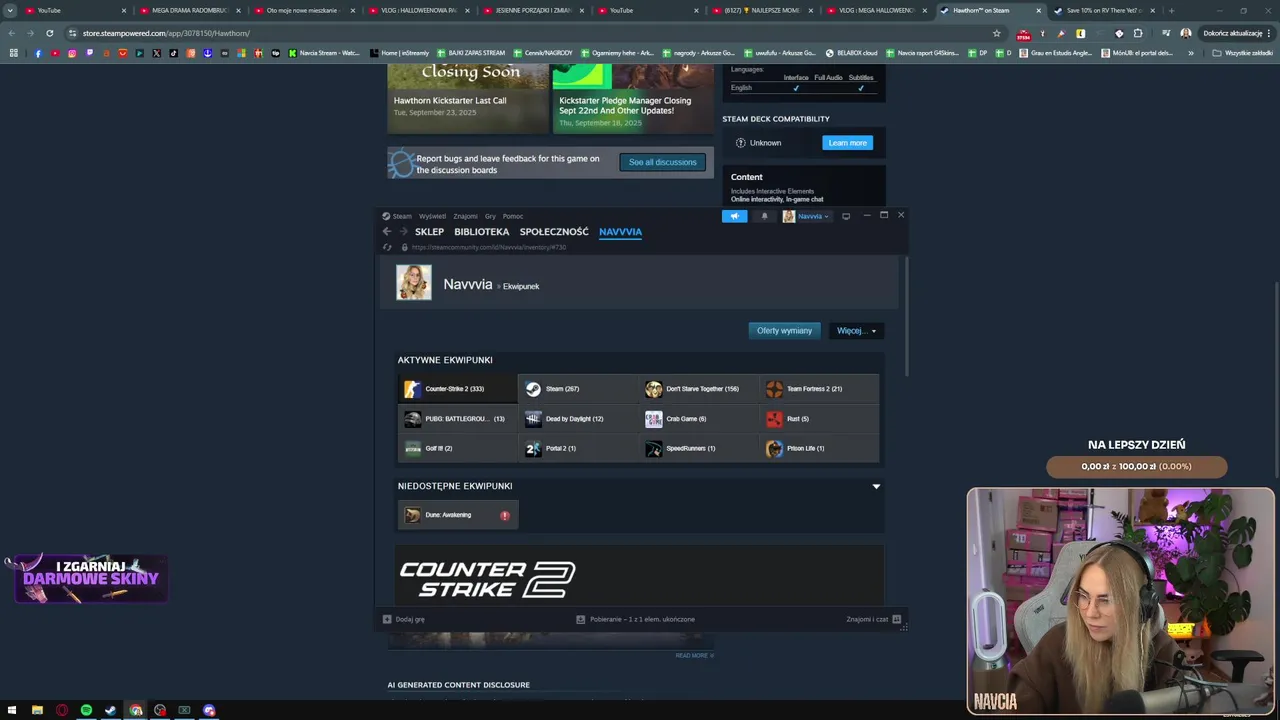The image size is (1280, 720).
Task: Open Znajomi menu
Action: point(465,216)
